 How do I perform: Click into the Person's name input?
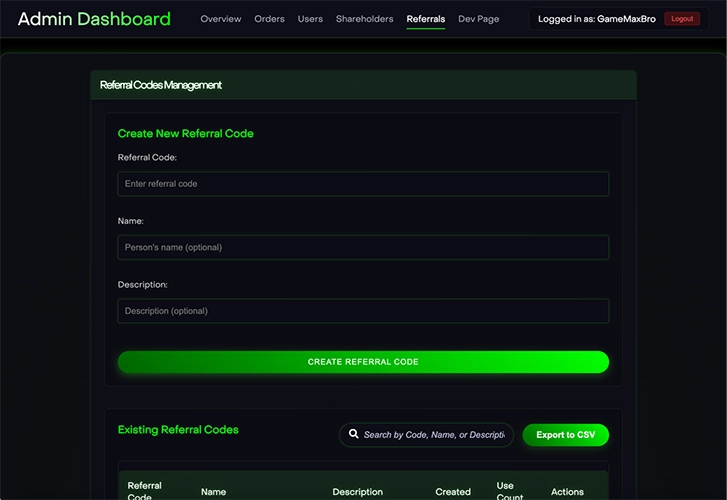[x=363, y=247]
